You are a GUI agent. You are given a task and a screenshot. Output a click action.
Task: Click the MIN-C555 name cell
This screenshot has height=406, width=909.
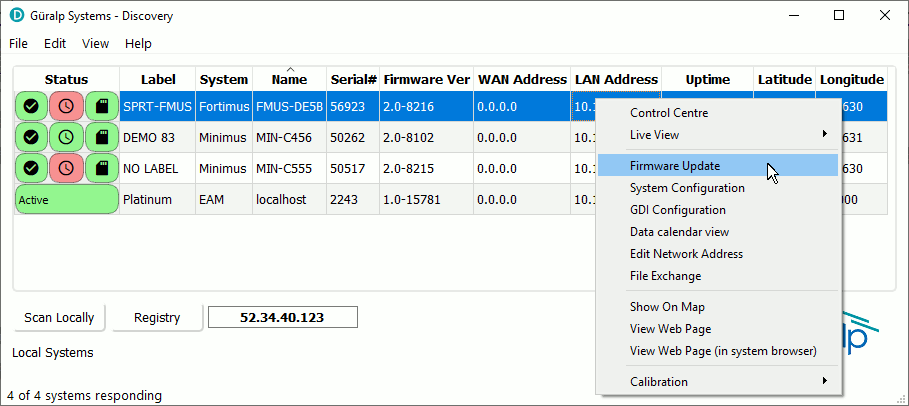pyautogui.click(x=289, y=168)
